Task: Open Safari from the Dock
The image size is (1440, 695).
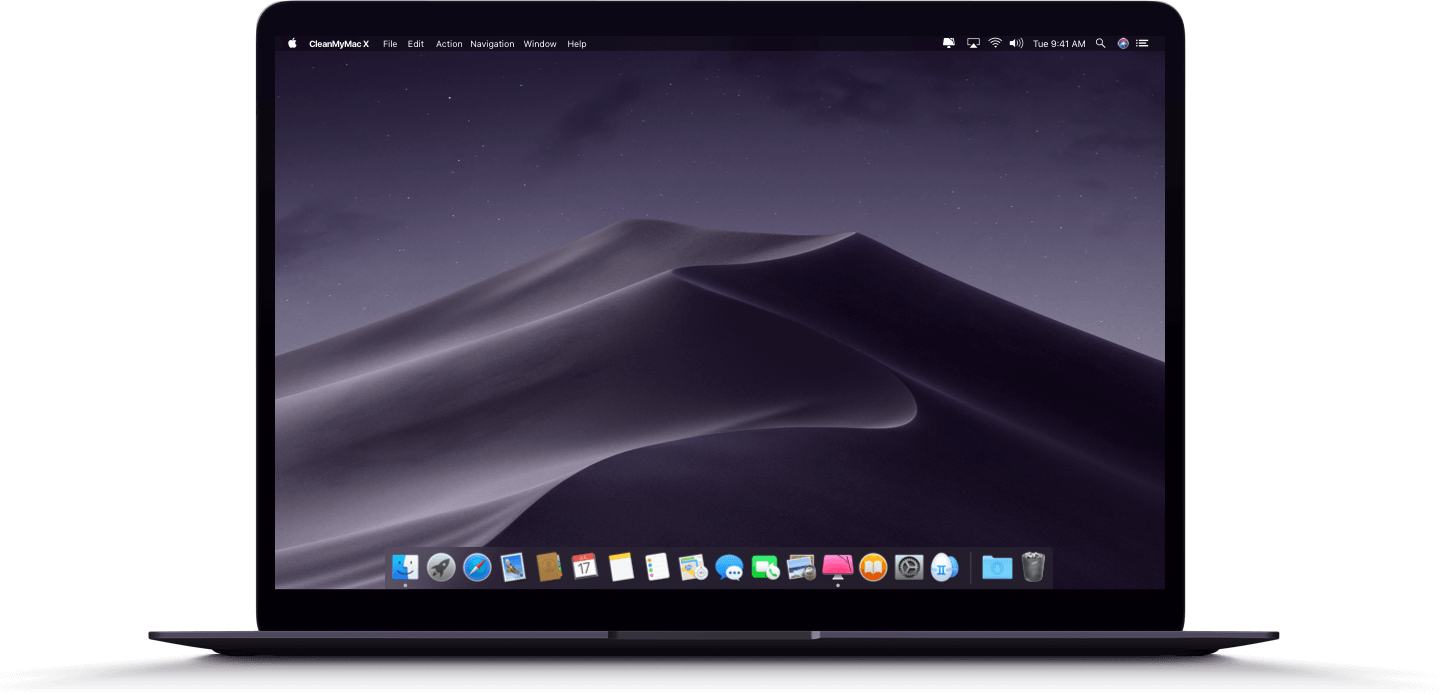Action: [x=477, y=567]
